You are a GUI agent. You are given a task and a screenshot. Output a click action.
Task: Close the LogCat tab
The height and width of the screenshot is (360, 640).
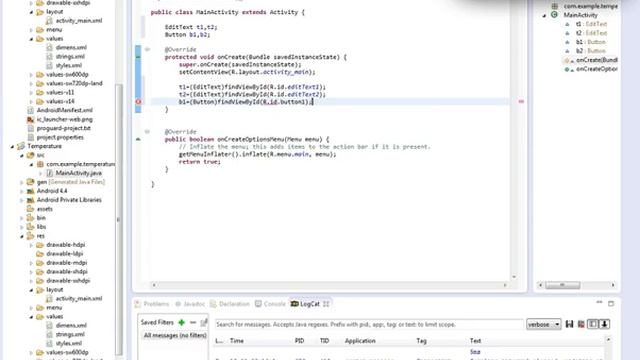(326, 304)
